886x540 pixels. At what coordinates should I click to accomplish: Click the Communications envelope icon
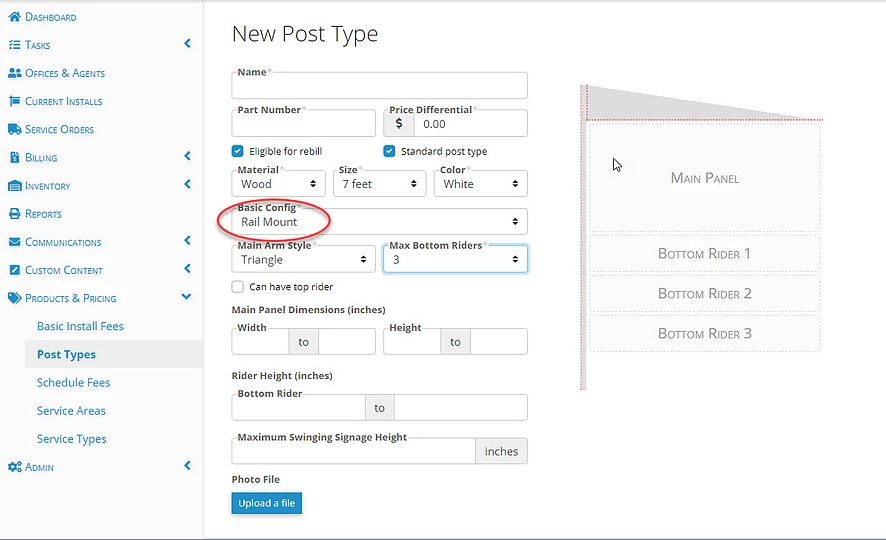point(15,242)
